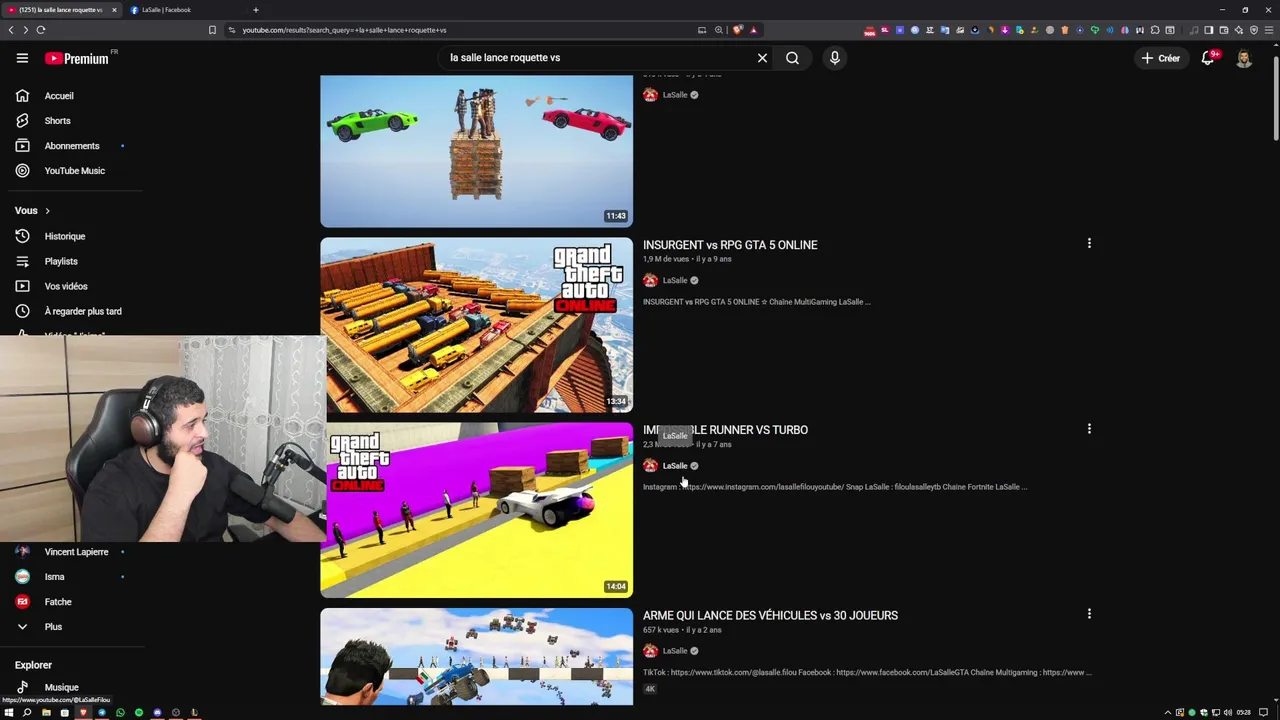Clear the search query with the X
The height and width of the screenshot is (720, 1280).
[x=762, y=58]
